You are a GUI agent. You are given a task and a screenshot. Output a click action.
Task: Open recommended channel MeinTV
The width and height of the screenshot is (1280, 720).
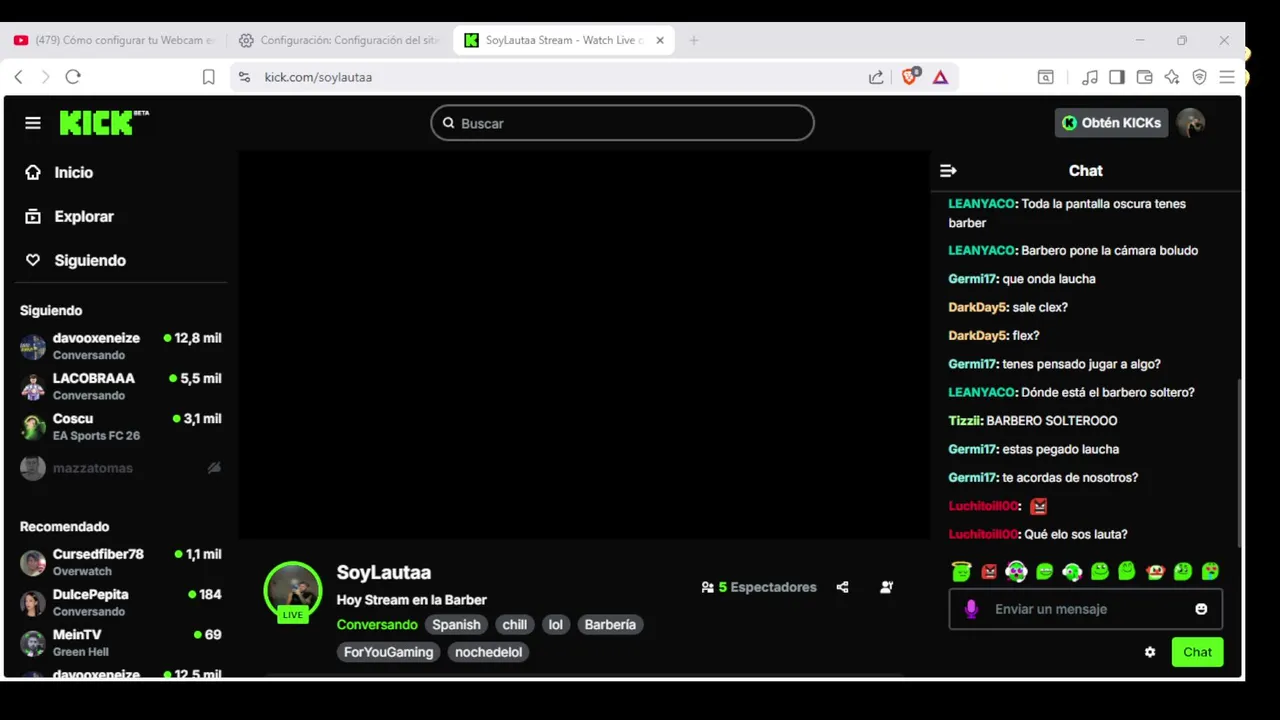[121, 642]
